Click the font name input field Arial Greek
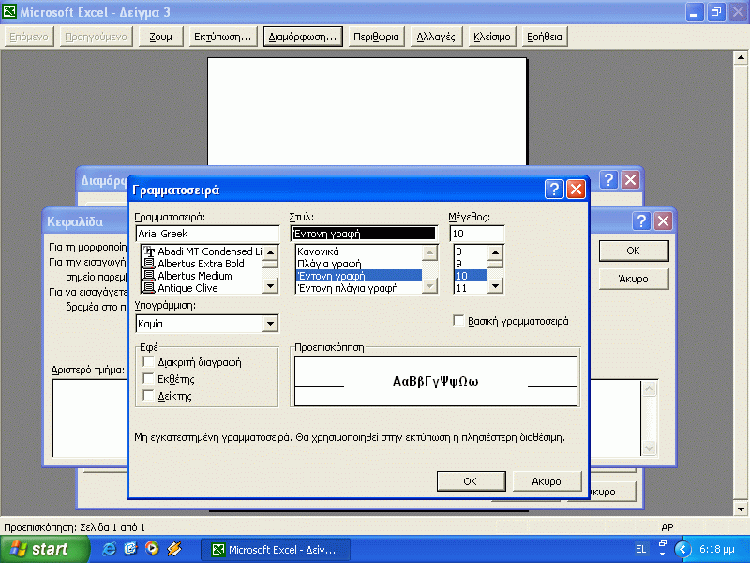Viewport: 750px width, 563px height. 207,233
